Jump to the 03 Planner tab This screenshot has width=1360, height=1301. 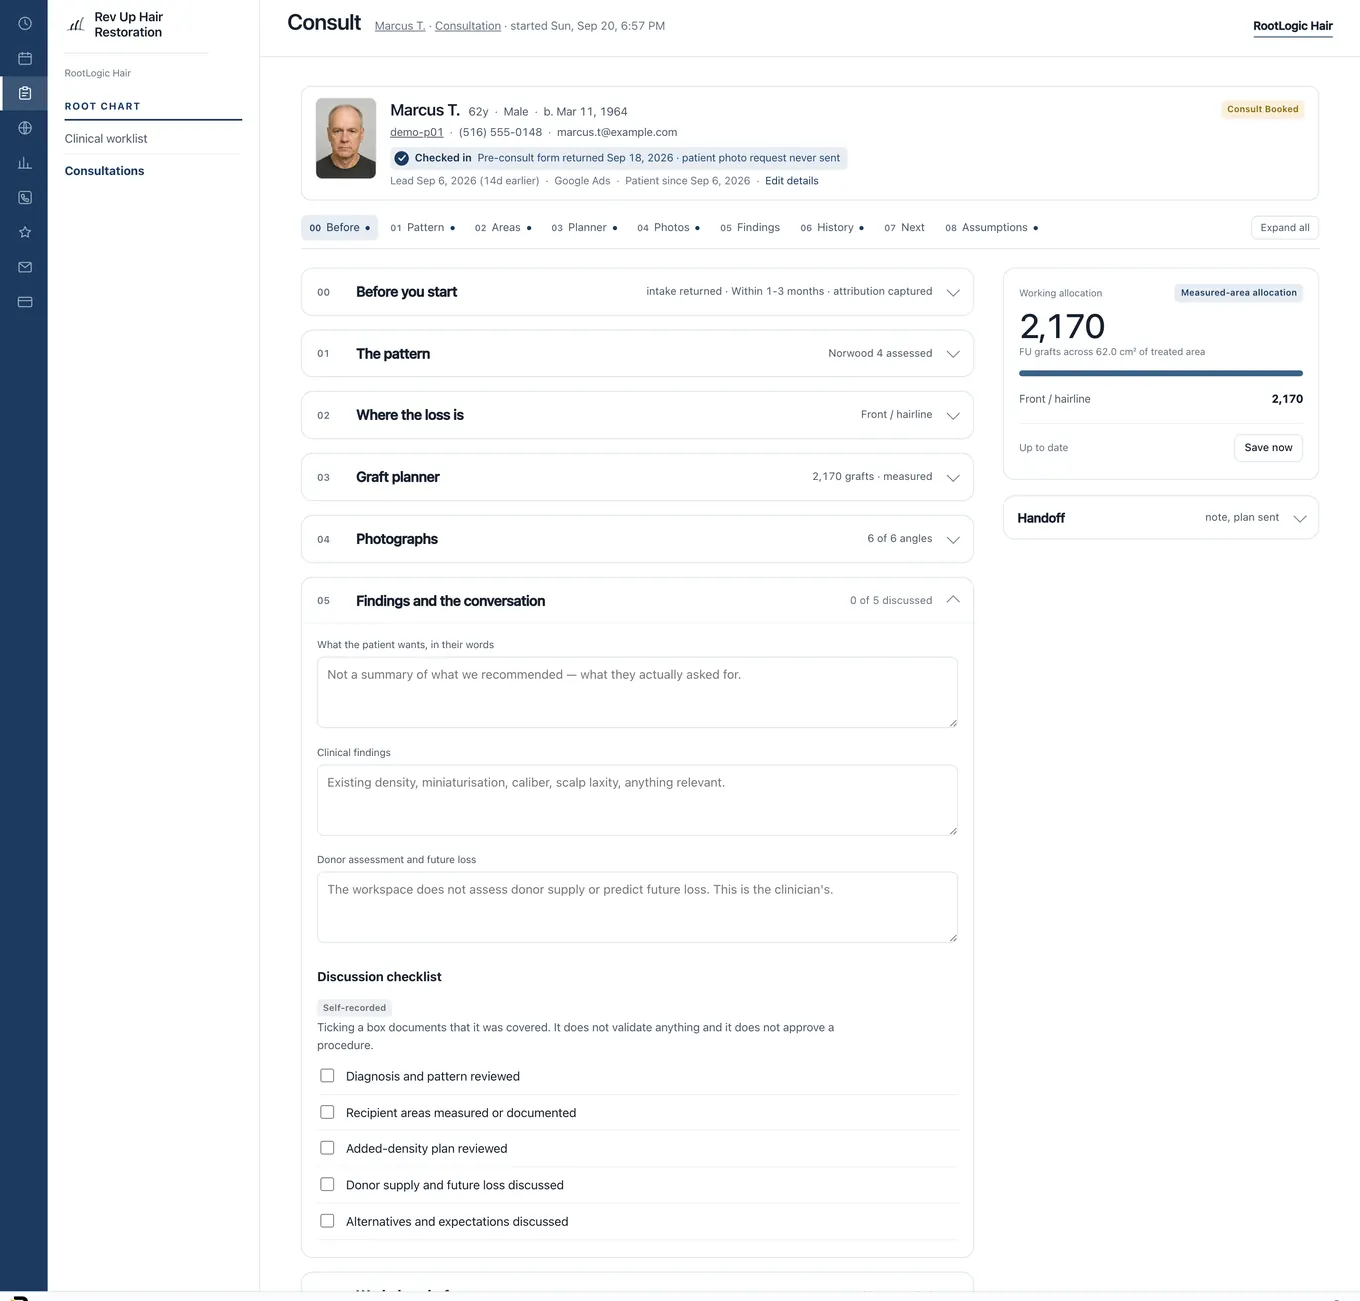[x=584, y=228]
